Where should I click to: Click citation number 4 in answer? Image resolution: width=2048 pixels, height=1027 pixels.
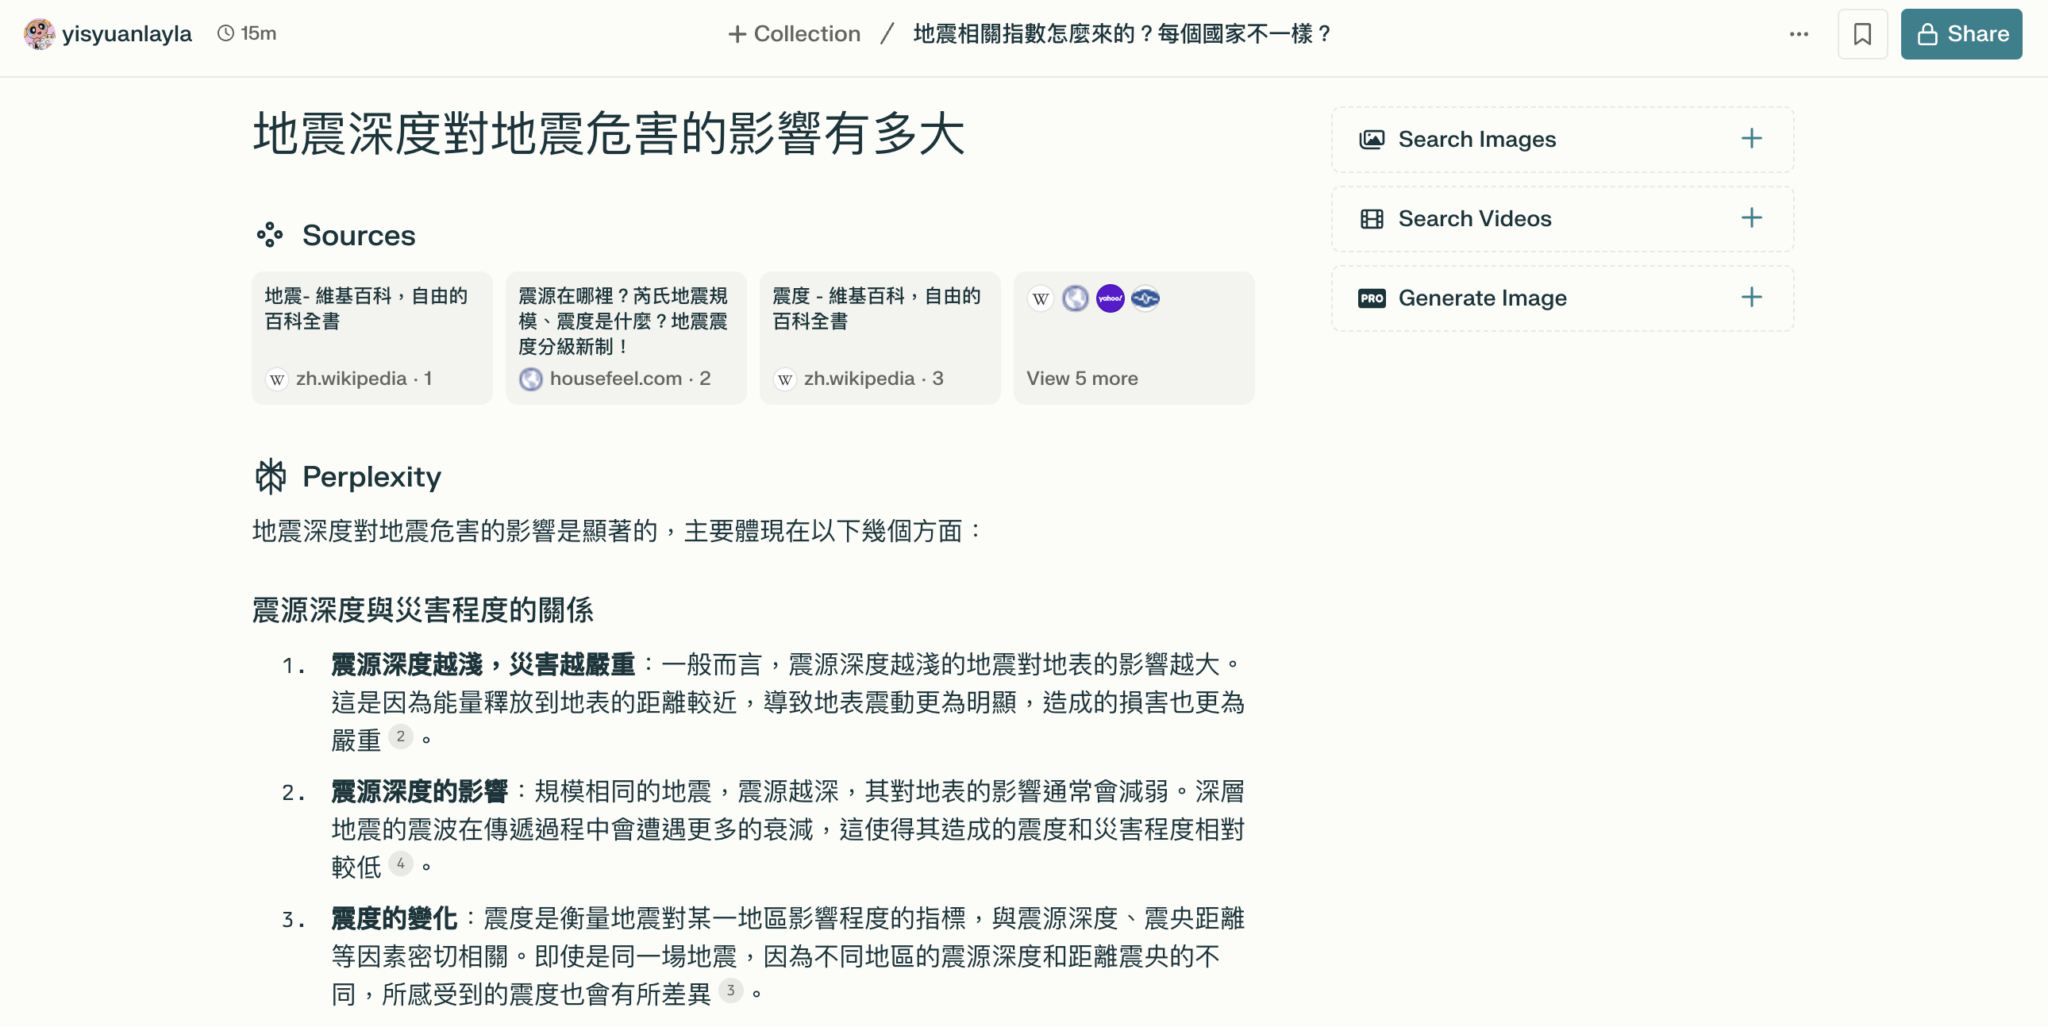point(400,864)
